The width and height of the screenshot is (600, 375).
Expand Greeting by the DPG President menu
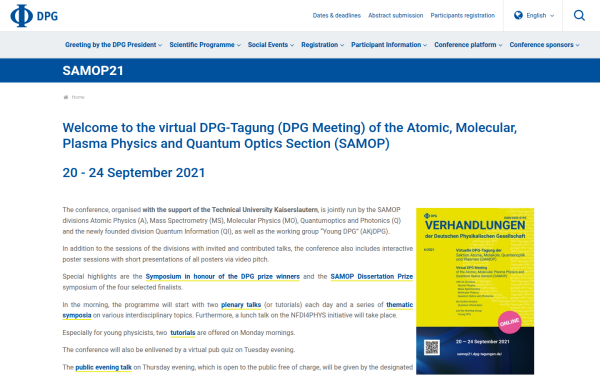point(113,45)
